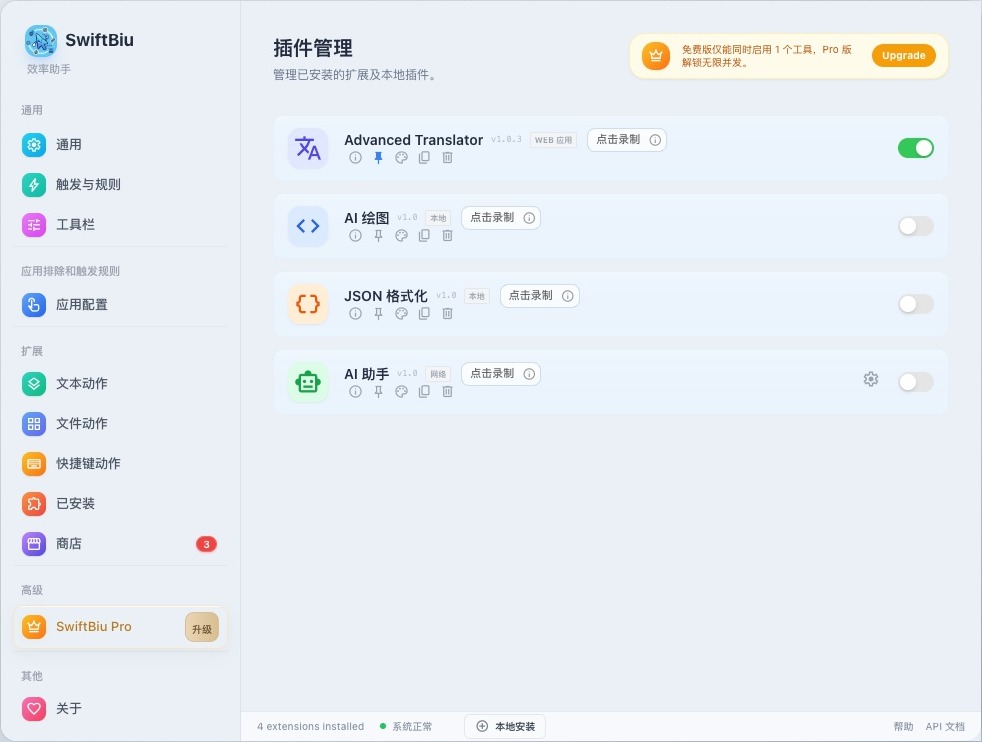982x742 pixels.
Task: Enable the AI 助手 toggle
Action: (916, 382)
